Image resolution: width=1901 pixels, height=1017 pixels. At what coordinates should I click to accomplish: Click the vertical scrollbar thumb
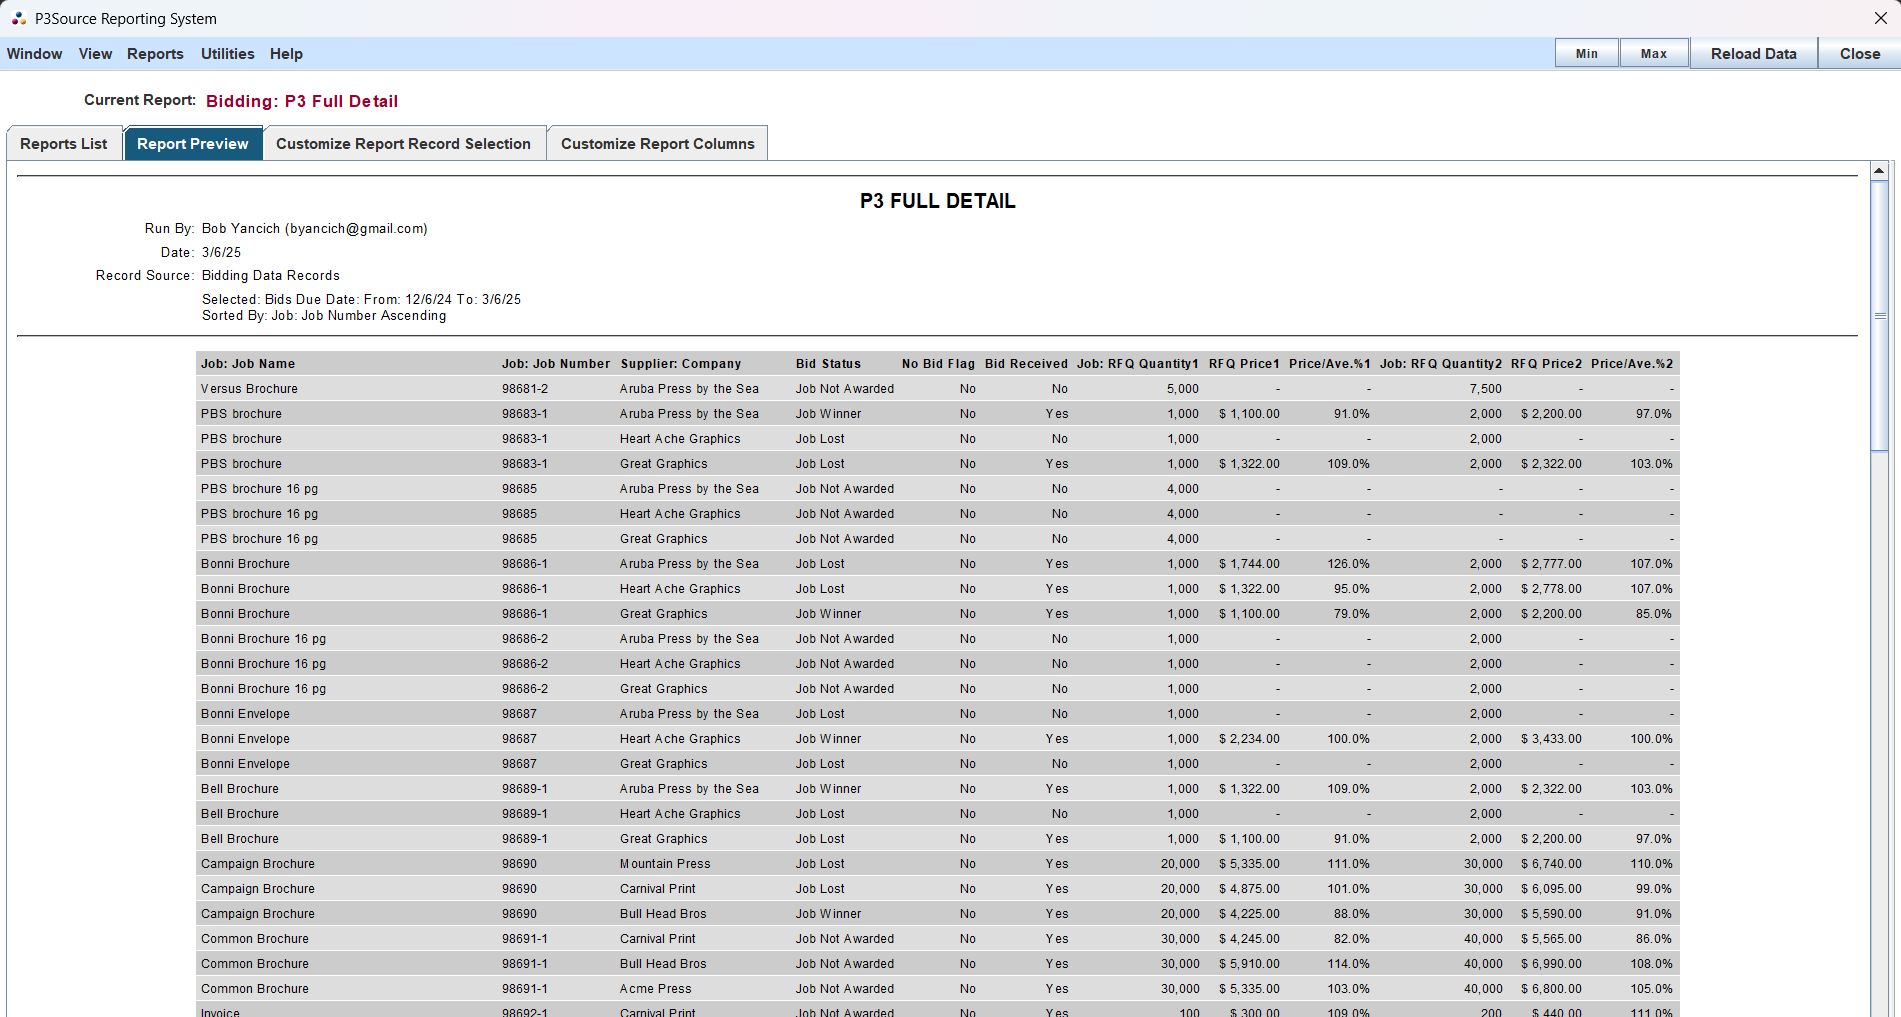[1879, 315]
